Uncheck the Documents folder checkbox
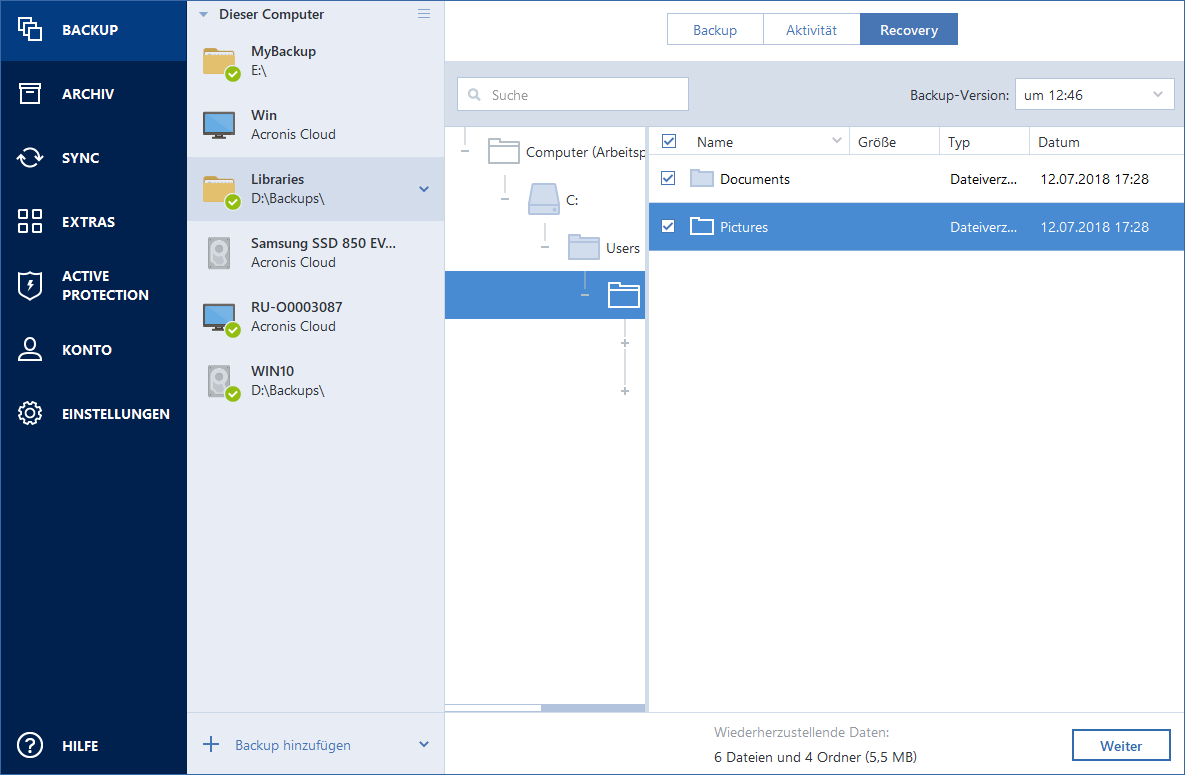The width and height of the screenshot is (1185, 775). pyautogui.click(x=669, y=179)
